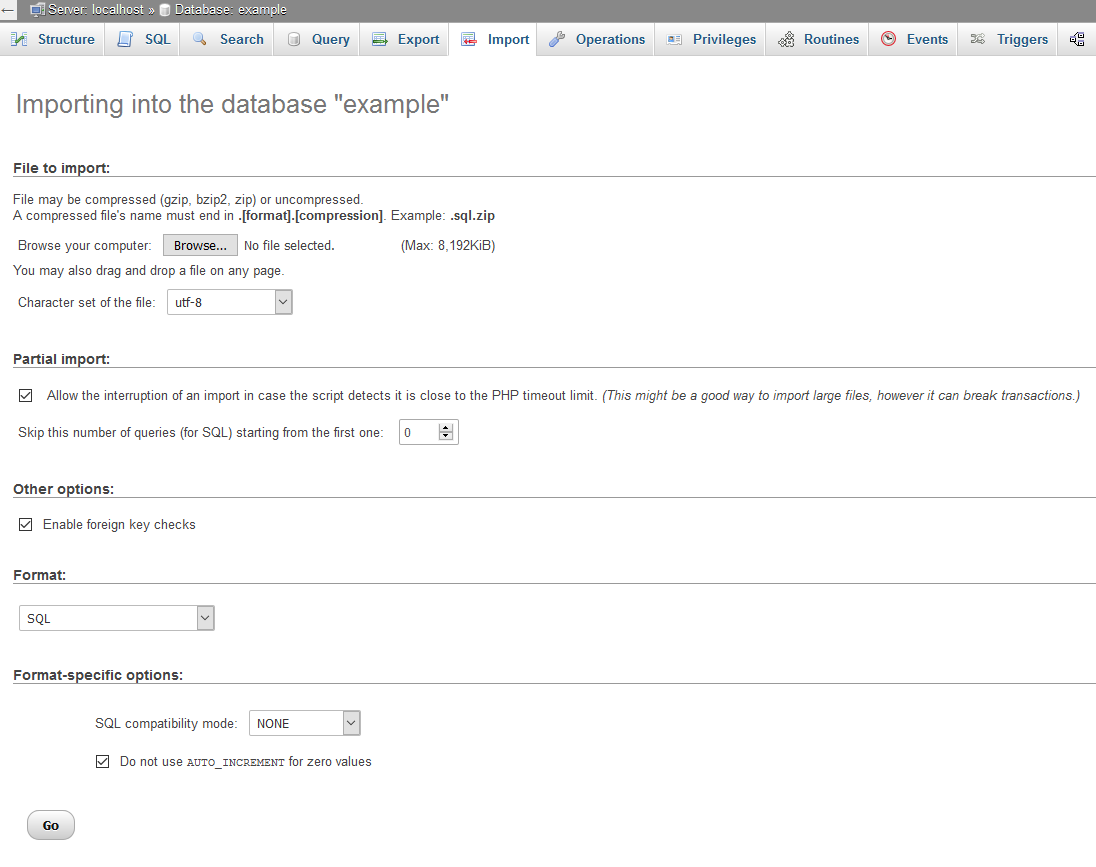
Task: Toggle Do not use AUTO_INCREMENT checkbox
Action: [x=103, y=761]
